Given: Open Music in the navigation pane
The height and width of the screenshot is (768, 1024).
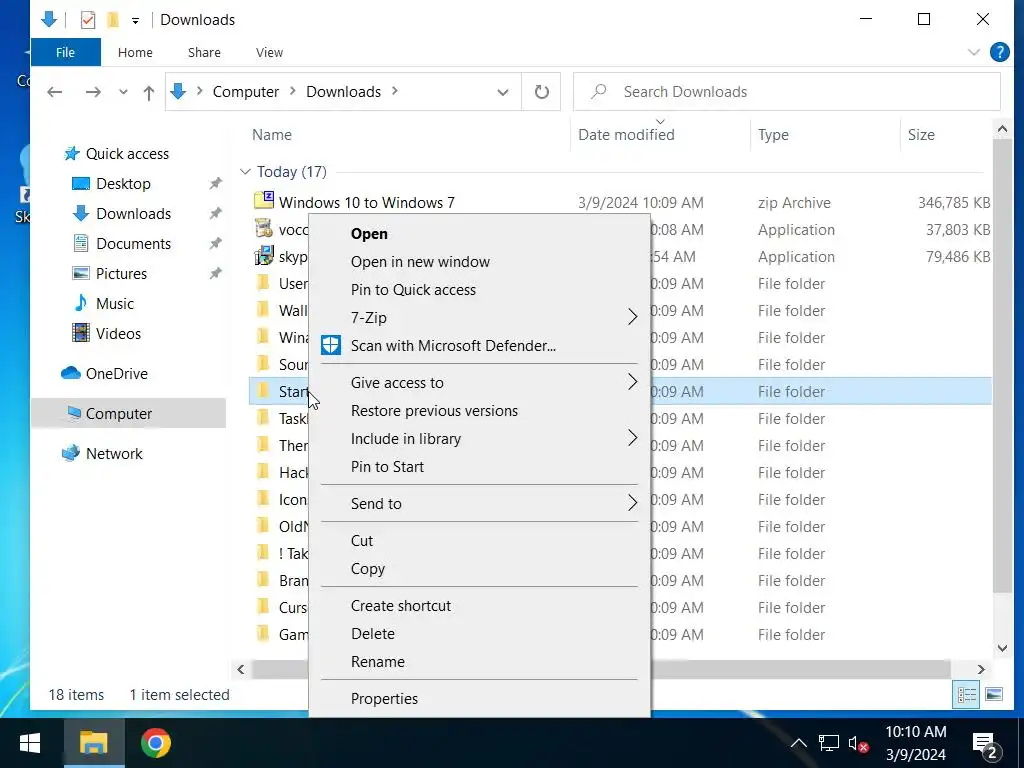Looking at the screenshot, I should pos(115,304).
